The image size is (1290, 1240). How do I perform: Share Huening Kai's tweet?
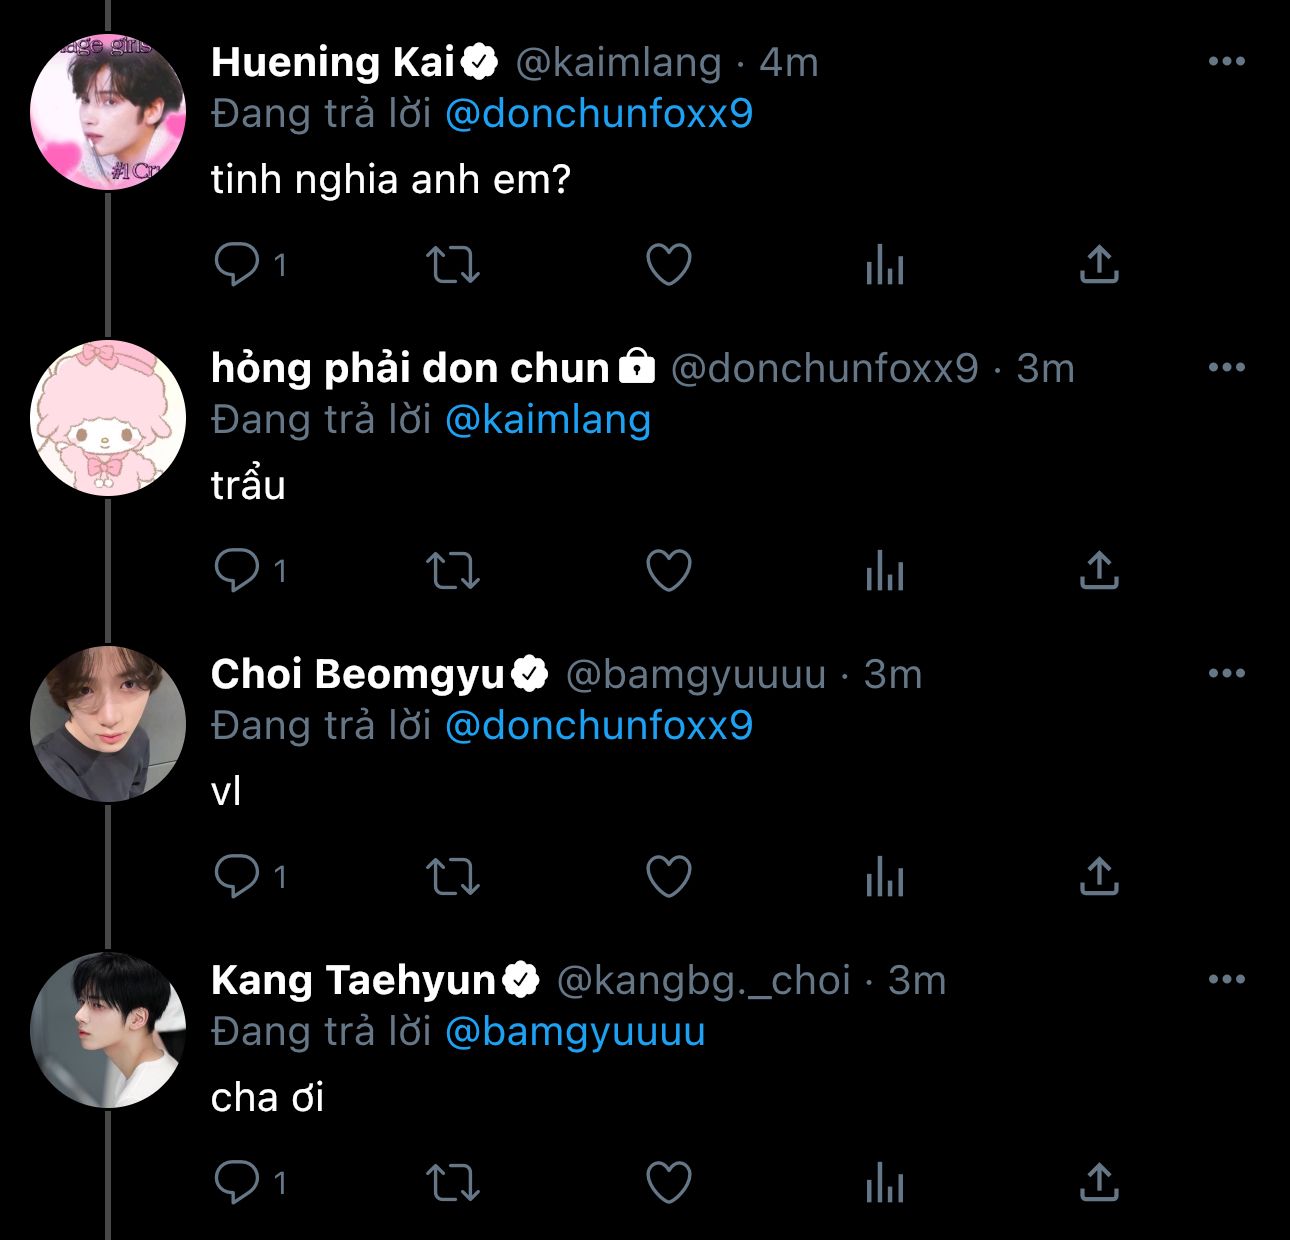(1099, 264)
